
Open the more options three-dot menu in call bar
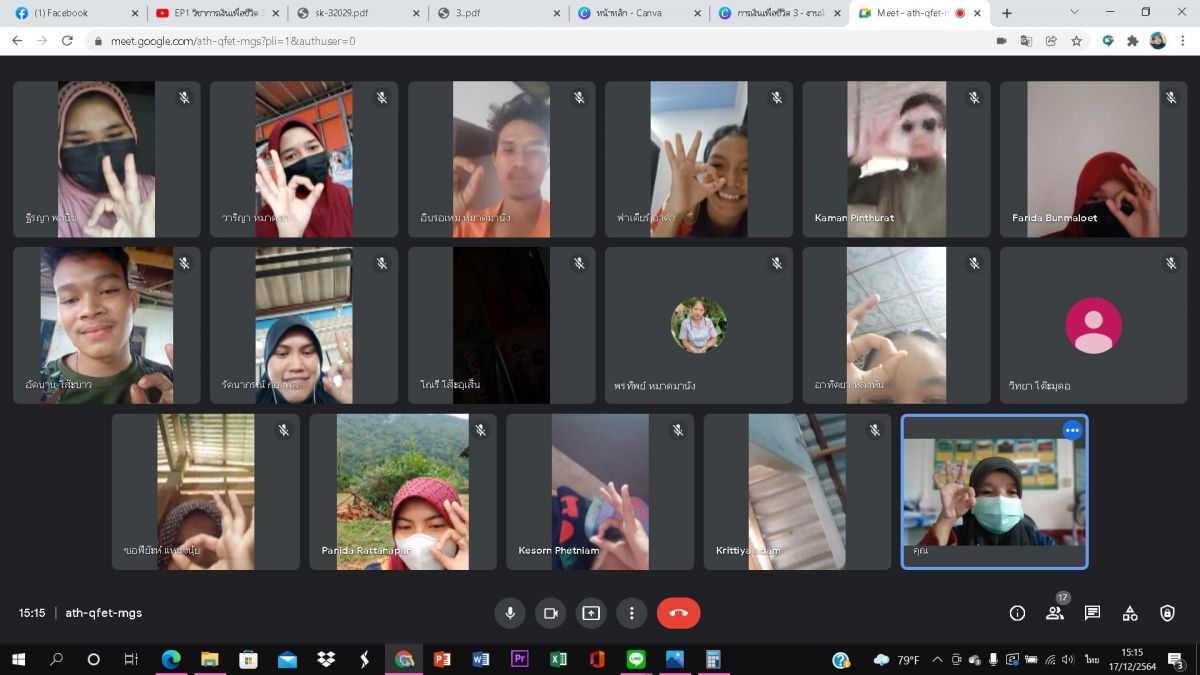click(631, 613)
